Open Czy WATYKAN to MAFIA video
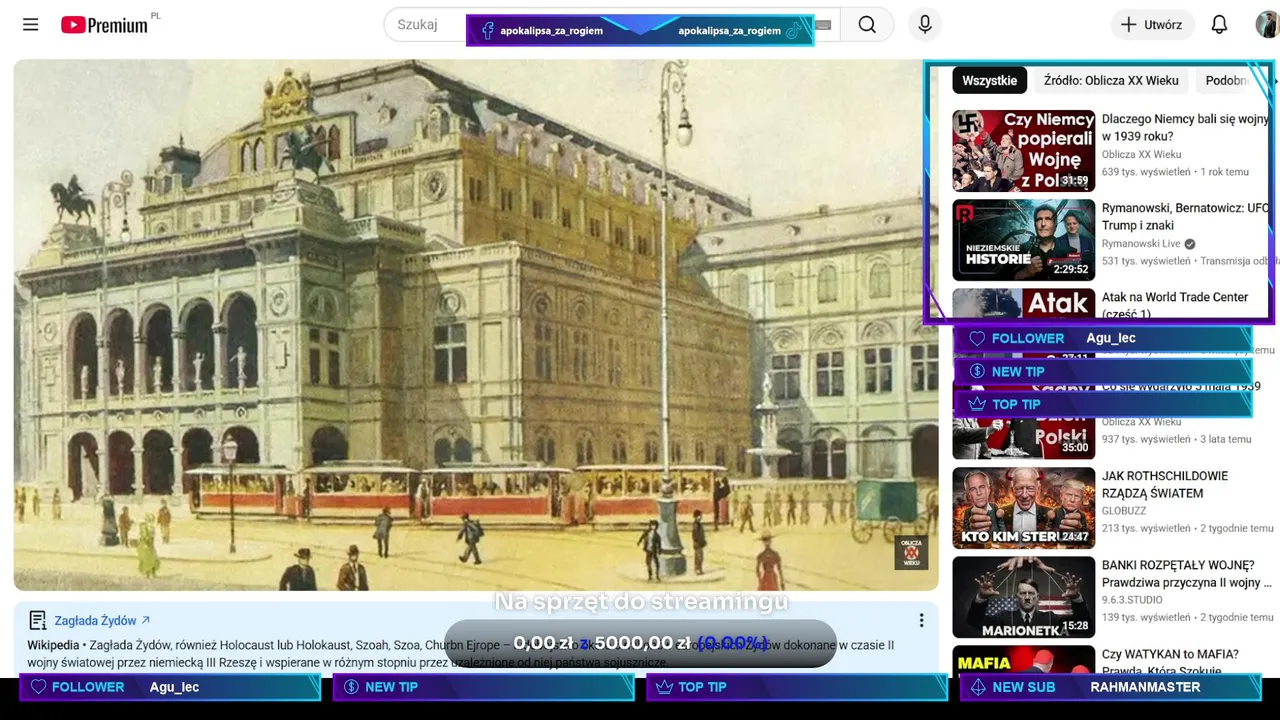Viewport: 1280px width, 720px height. [x=1170, y=661]
